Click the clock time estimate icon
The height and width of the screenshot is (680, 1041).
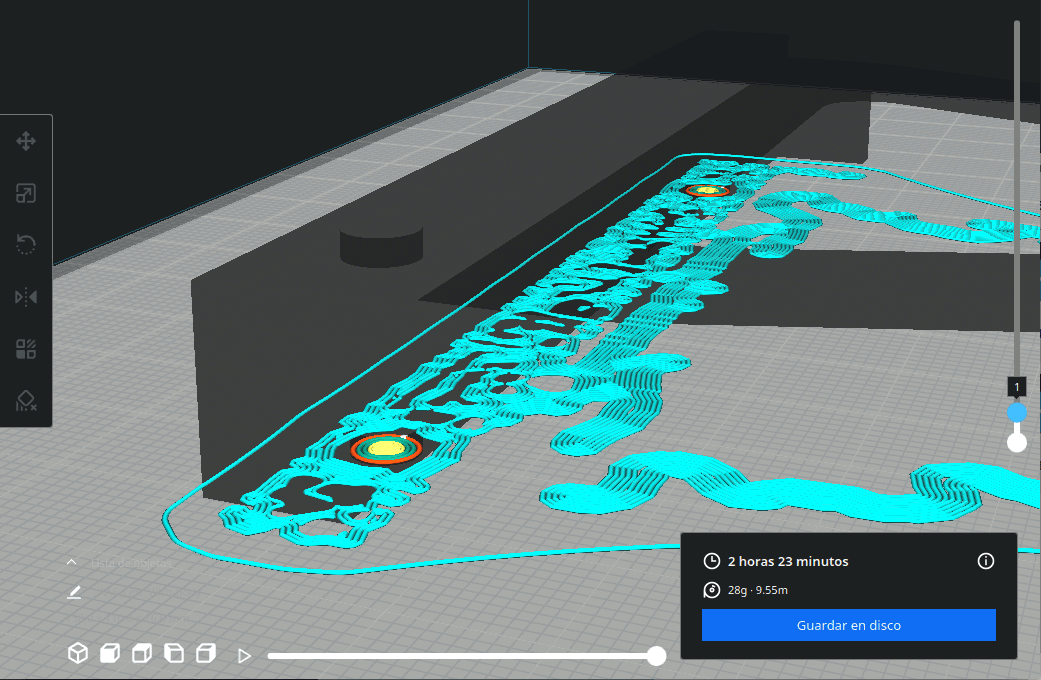point(712,561)
